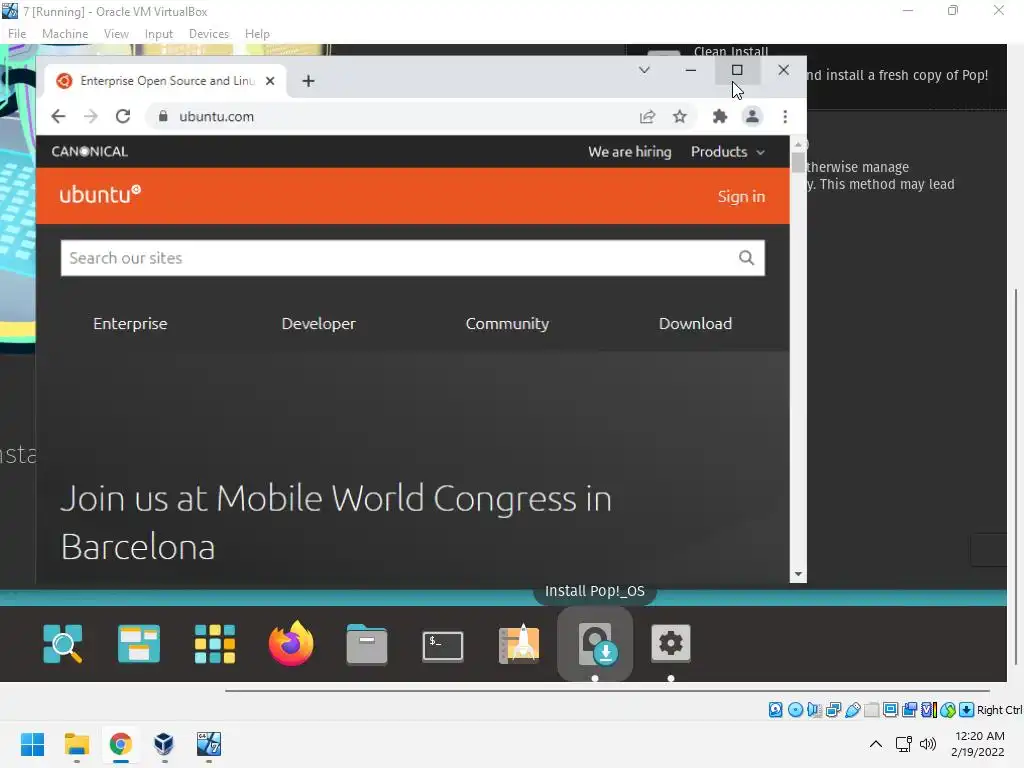The image size is (1024, 768).
Task: Click the VirtualBox hard disk status icon
Action: tap(775, 710)
